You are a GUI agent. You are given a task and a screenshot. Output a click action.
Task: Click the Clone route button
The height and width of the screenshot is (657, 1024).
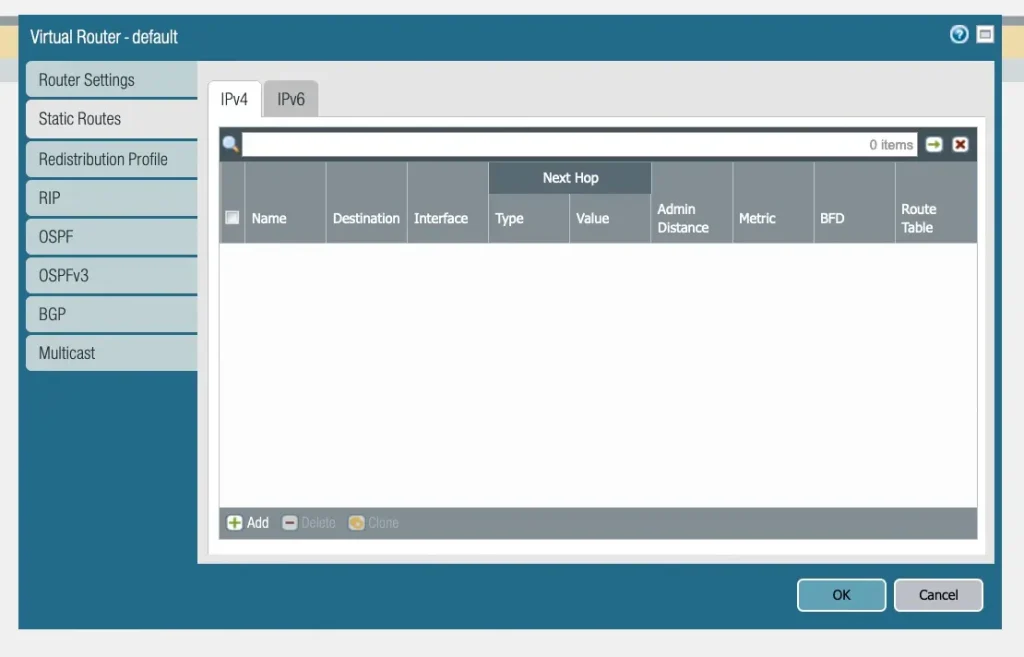(373, 523)
